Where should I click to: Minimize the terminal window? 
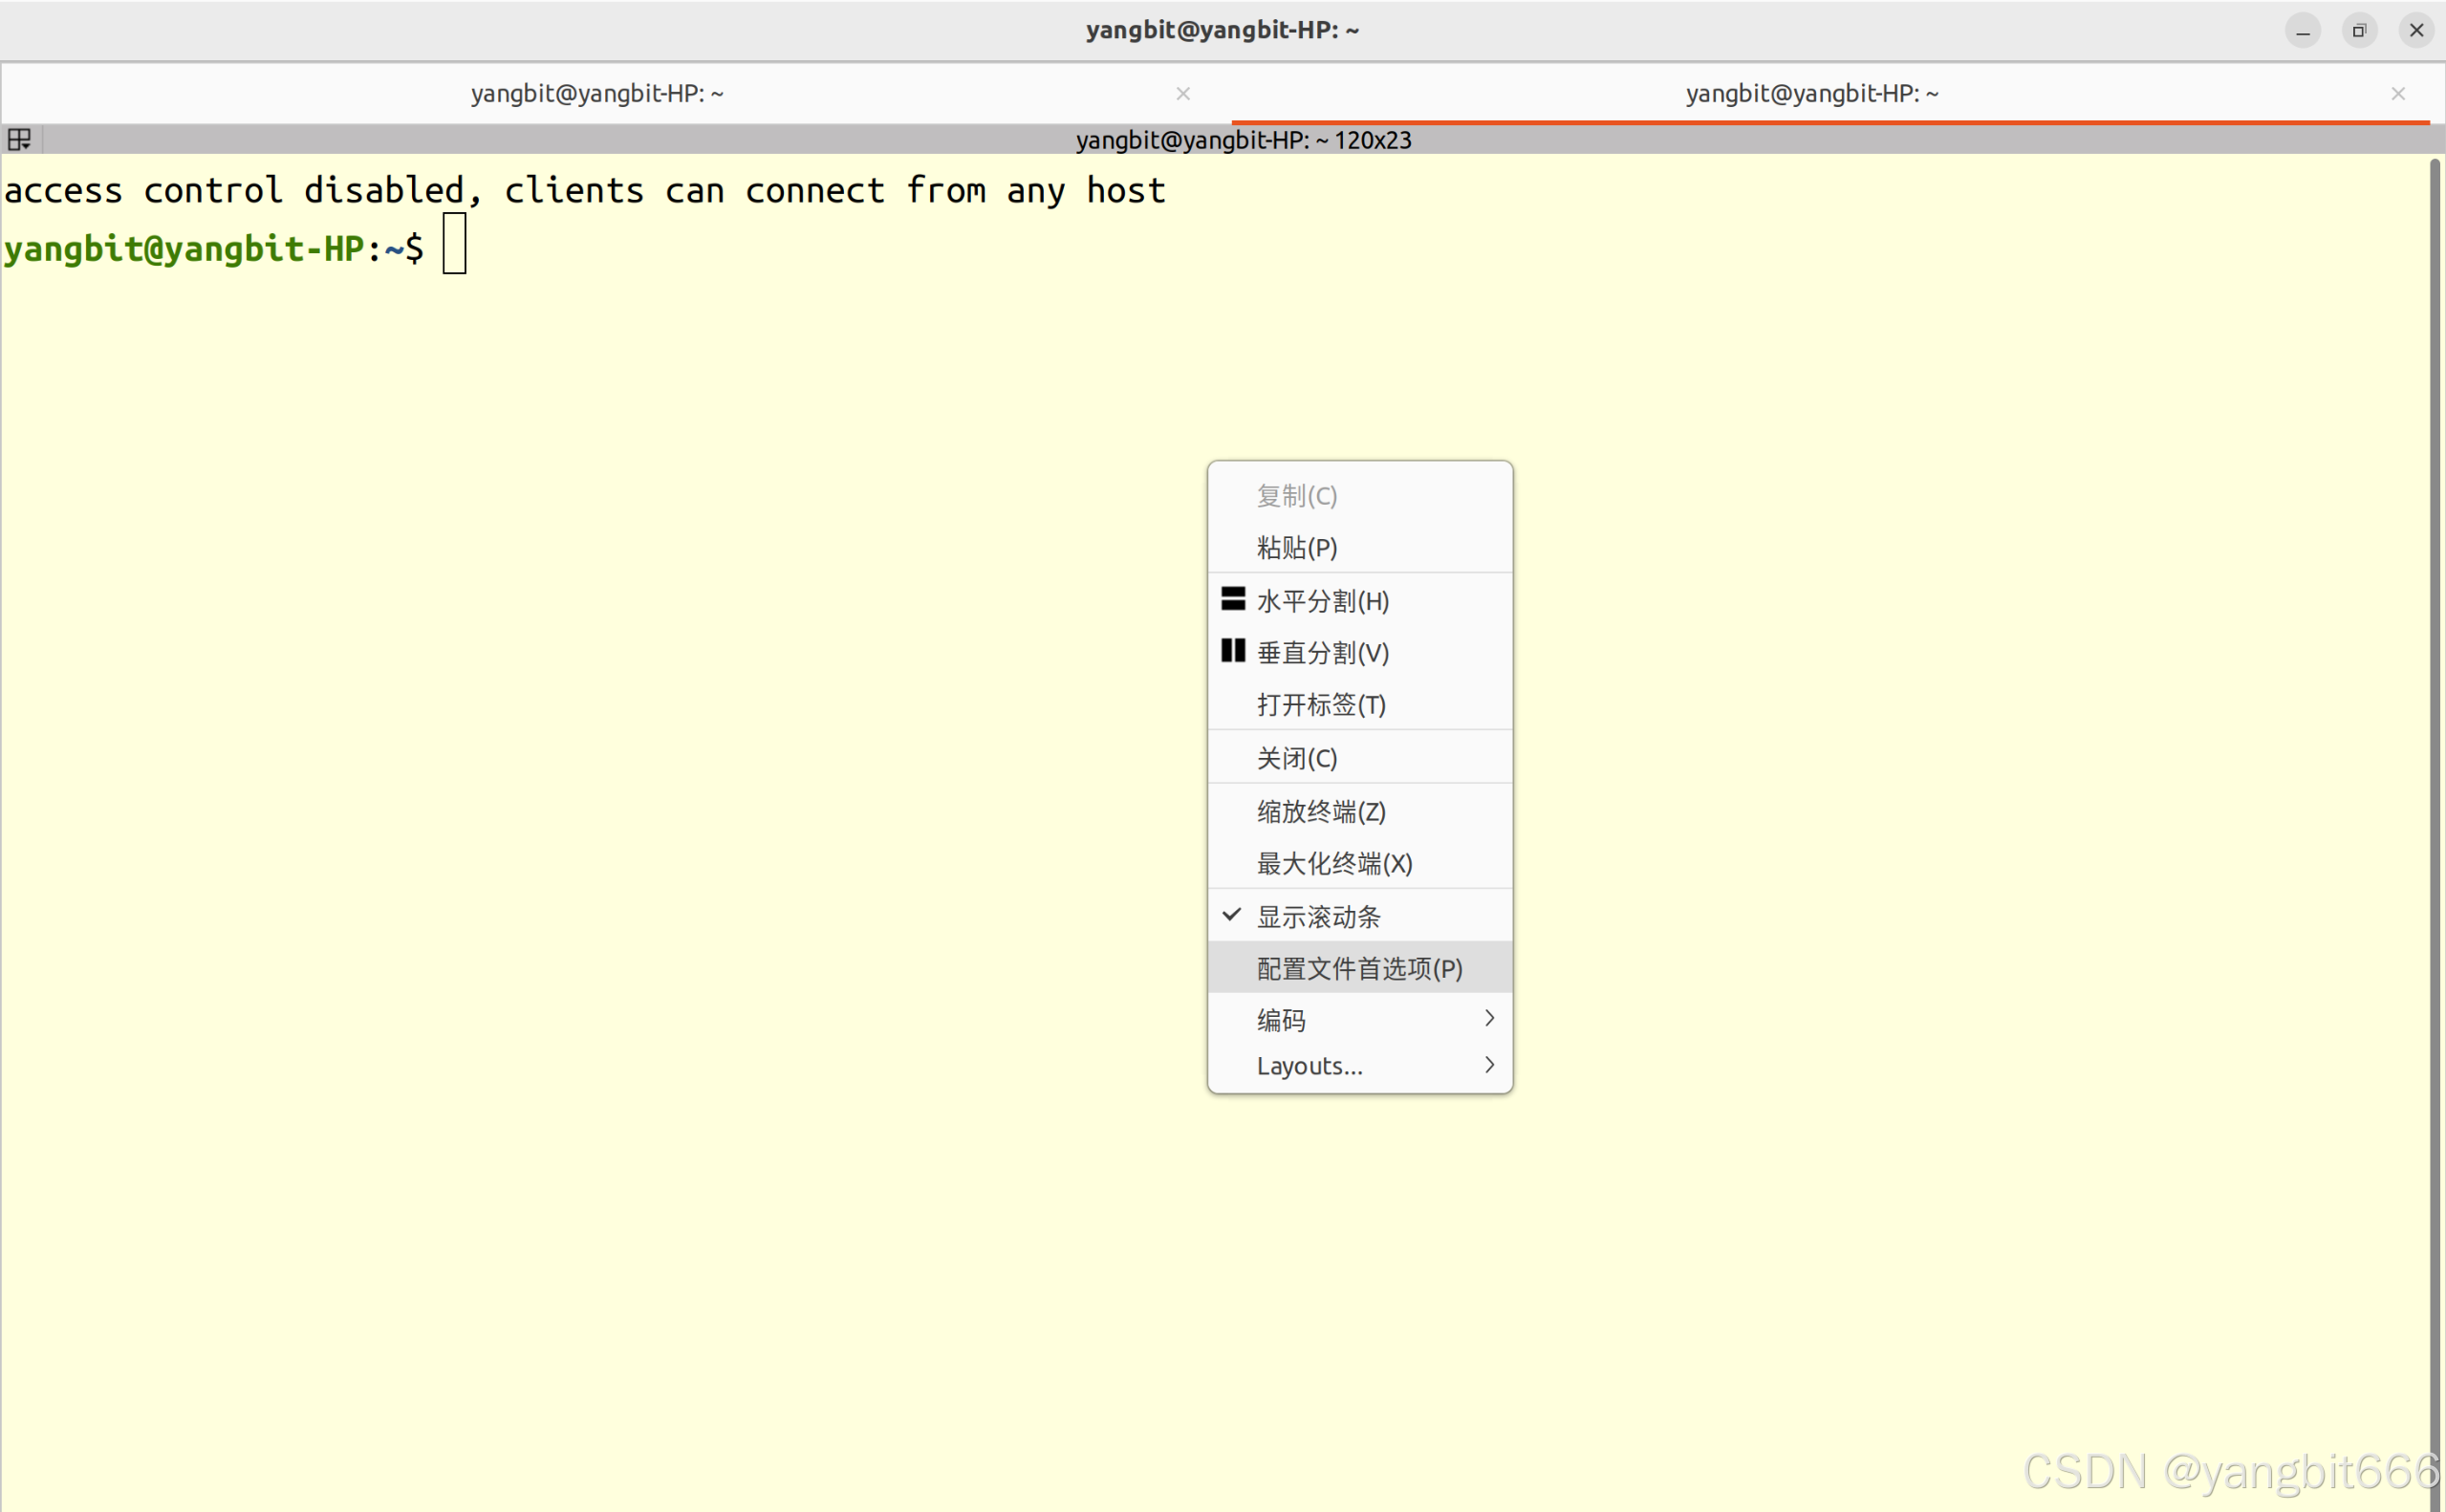(2302, 30)
